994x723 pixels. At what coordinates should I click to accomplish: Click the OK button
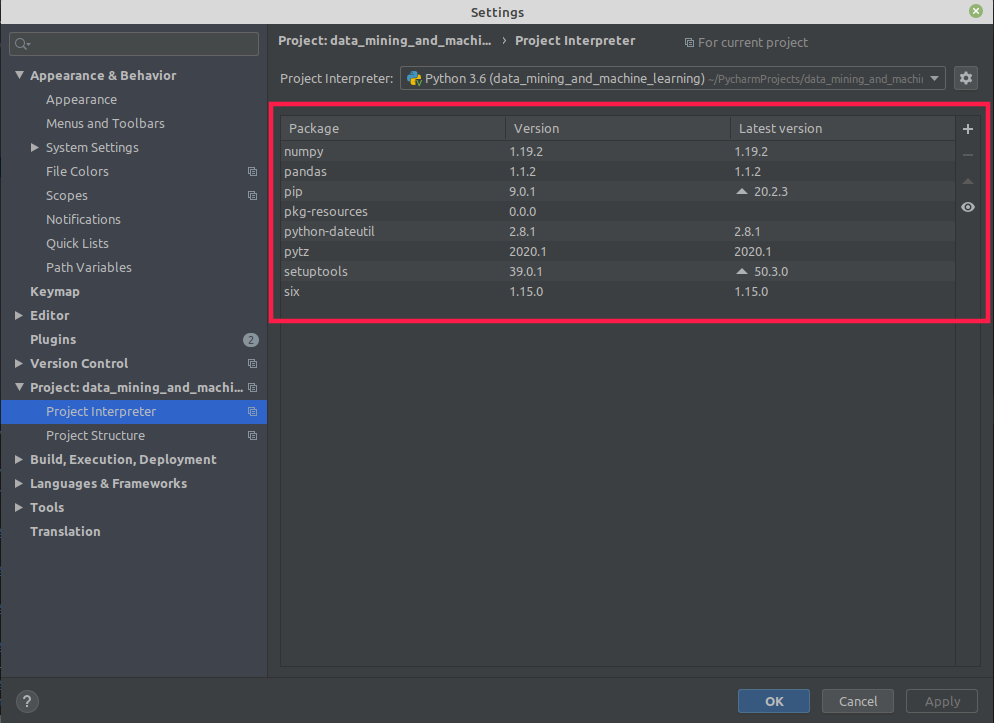773,701
